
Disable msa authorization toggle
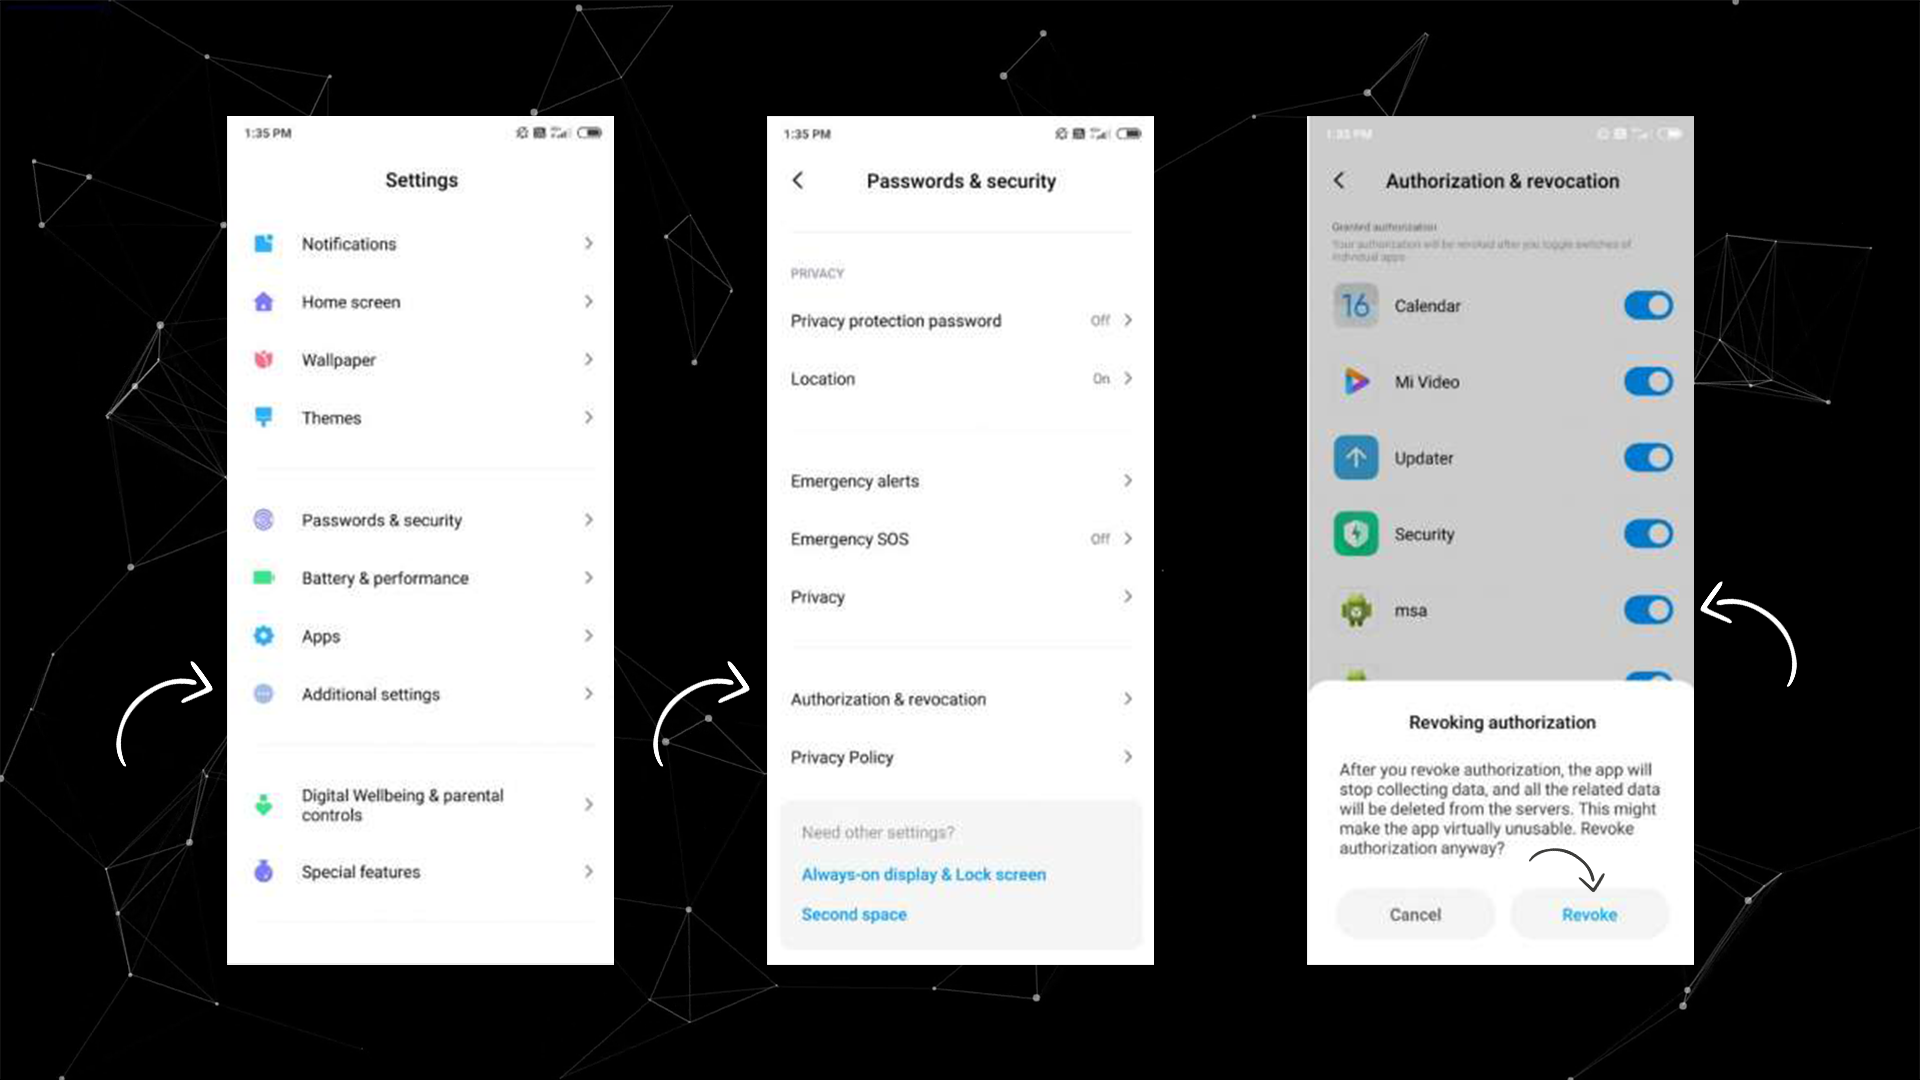[x=1646, y=611]
